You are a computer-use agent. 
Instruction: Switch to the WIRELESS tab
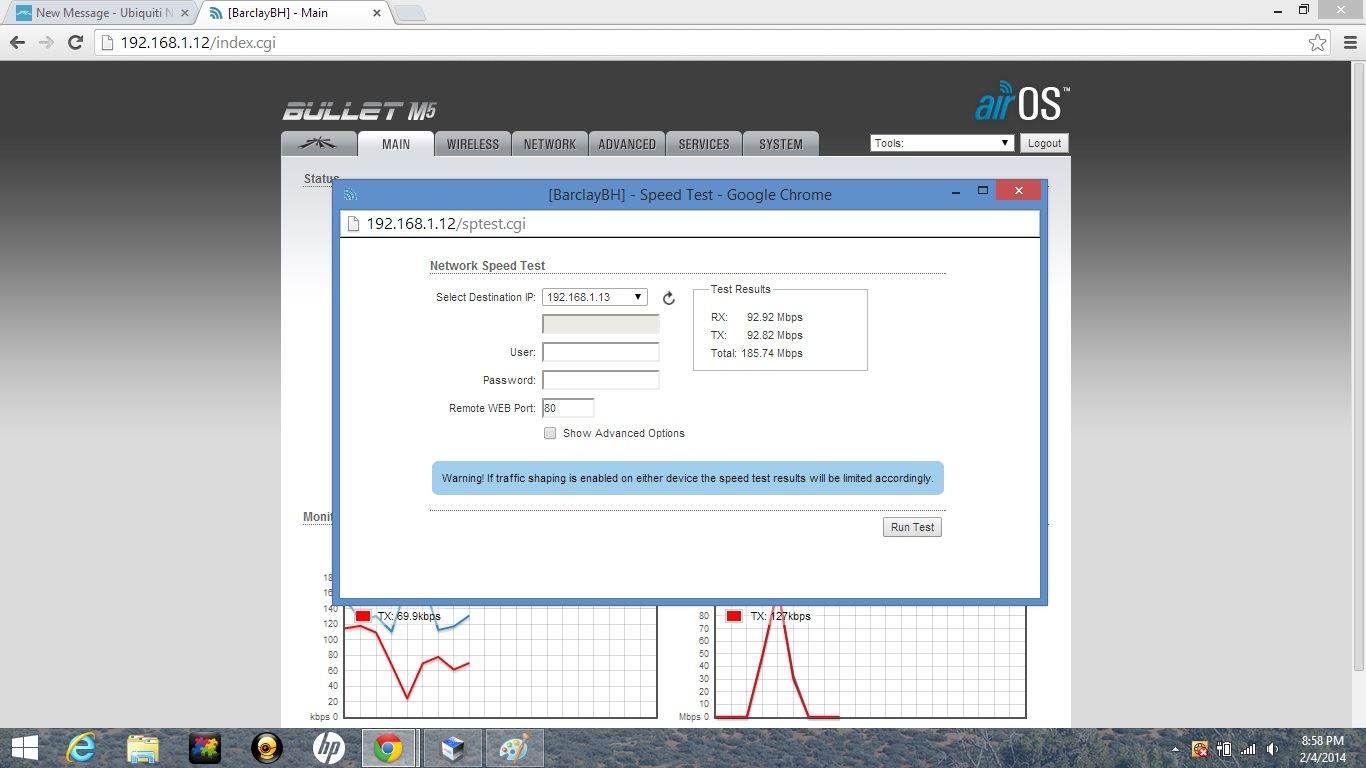[472, 144]
